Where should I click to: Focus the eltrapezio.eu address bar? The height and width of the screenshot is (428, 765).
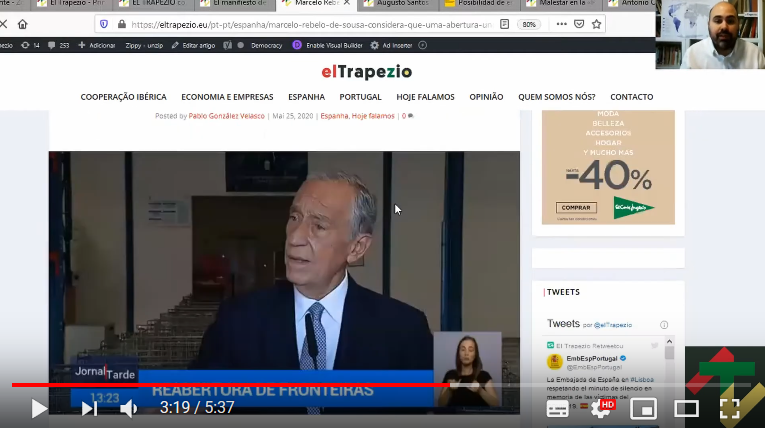pos(311,24)
